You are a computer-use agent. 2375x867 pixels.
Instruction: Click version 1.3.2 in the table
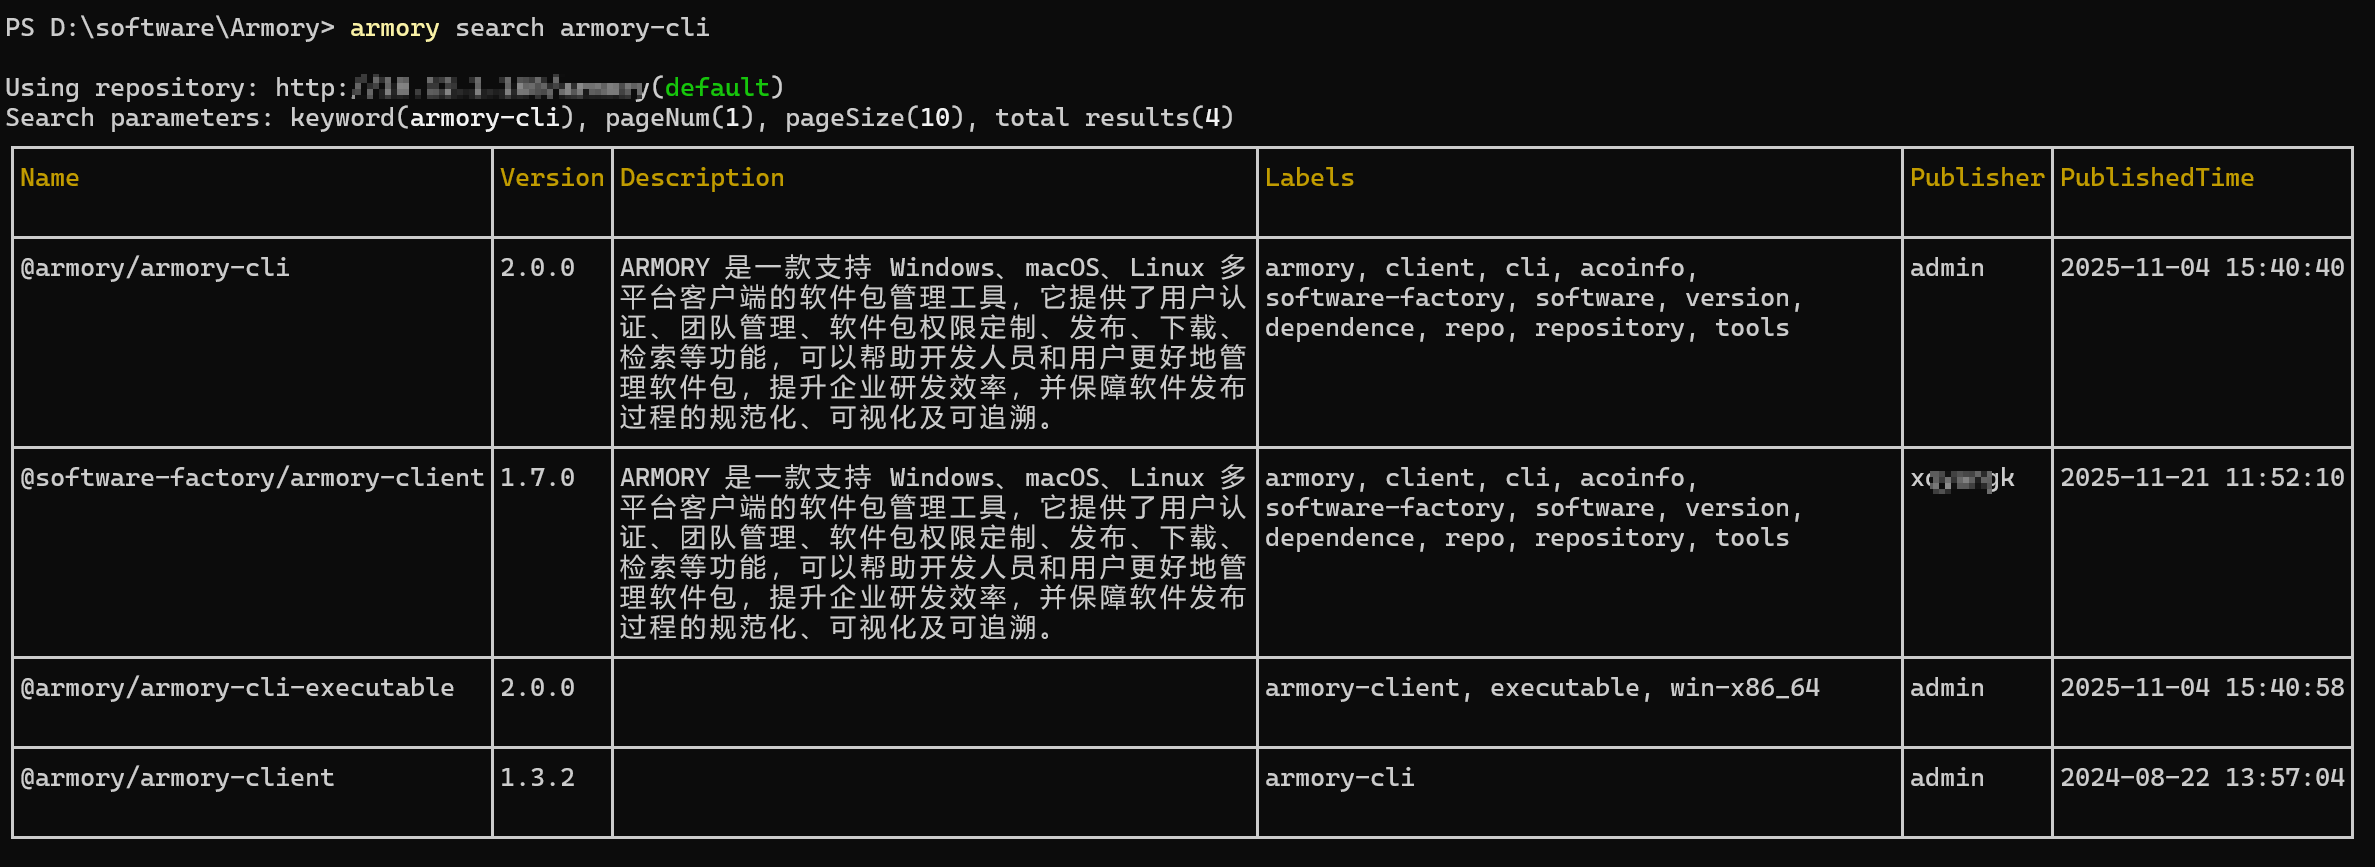tap(537, 778)
